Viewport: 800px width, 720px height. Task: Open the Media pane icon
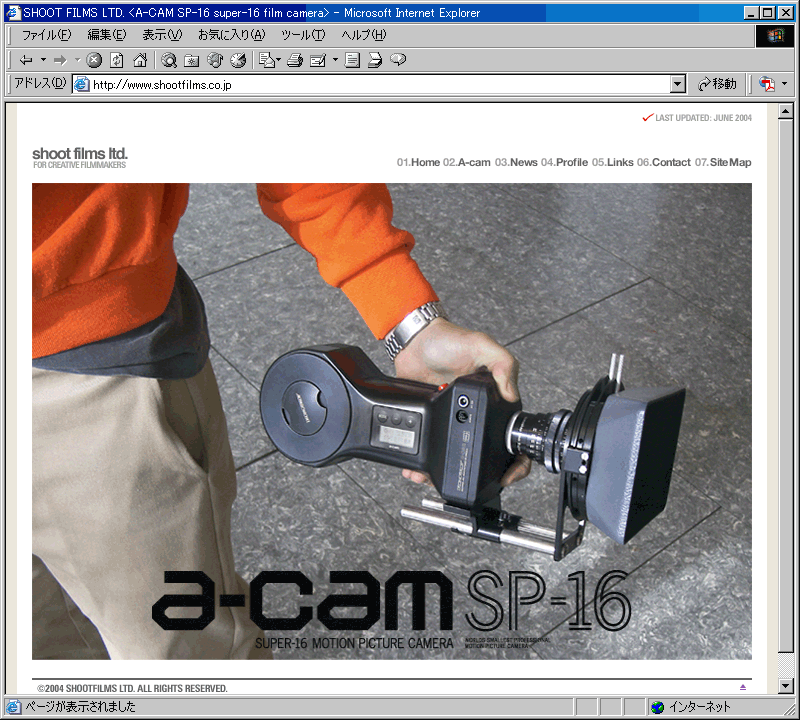[x=215, y=60]
